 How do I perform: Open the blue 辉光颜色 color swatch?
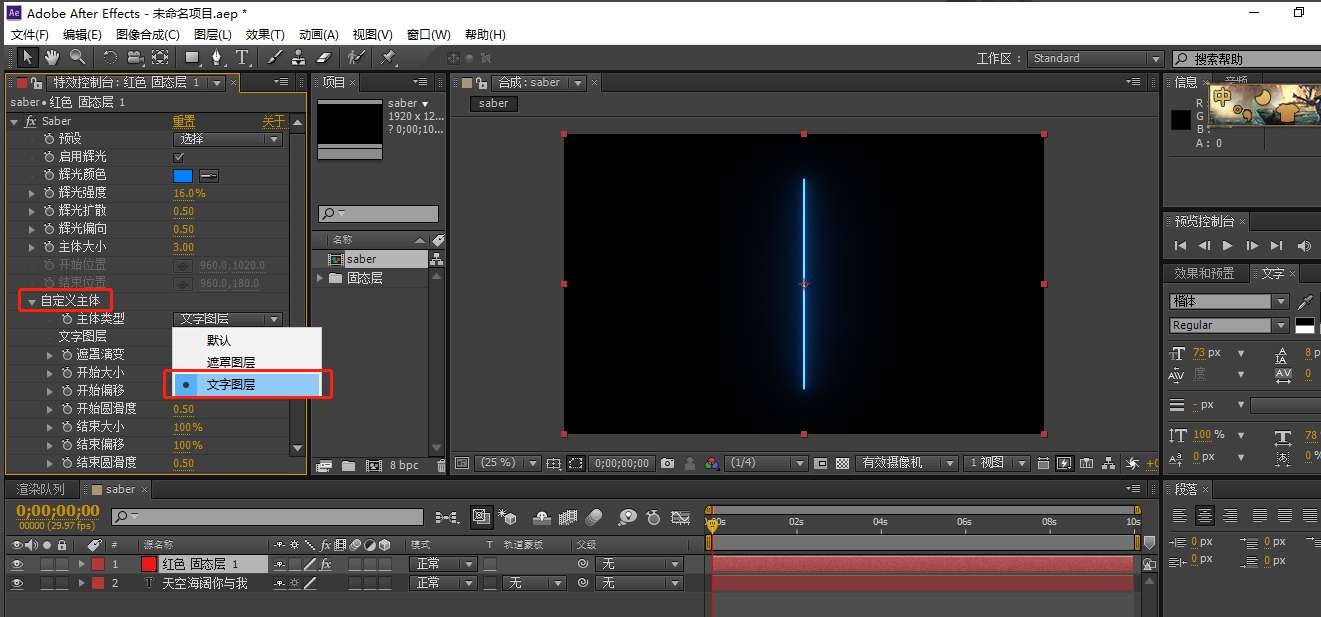183,175
